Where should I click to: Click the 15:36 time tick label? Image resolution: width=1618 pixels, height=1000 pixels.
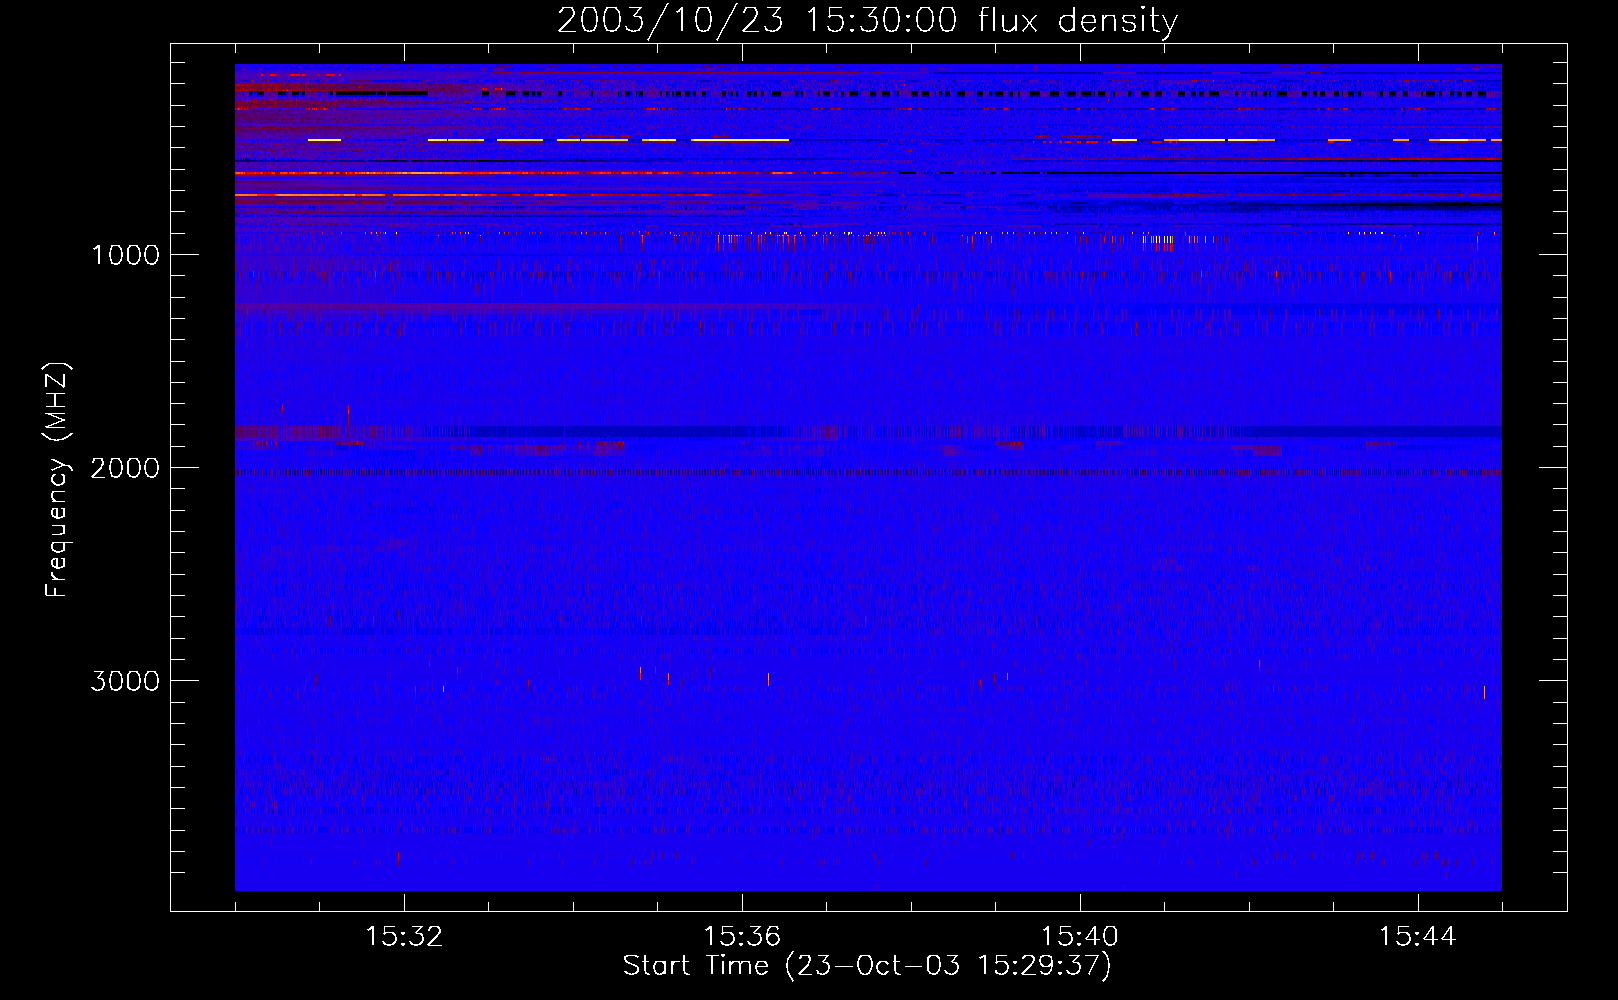(742, 937)
